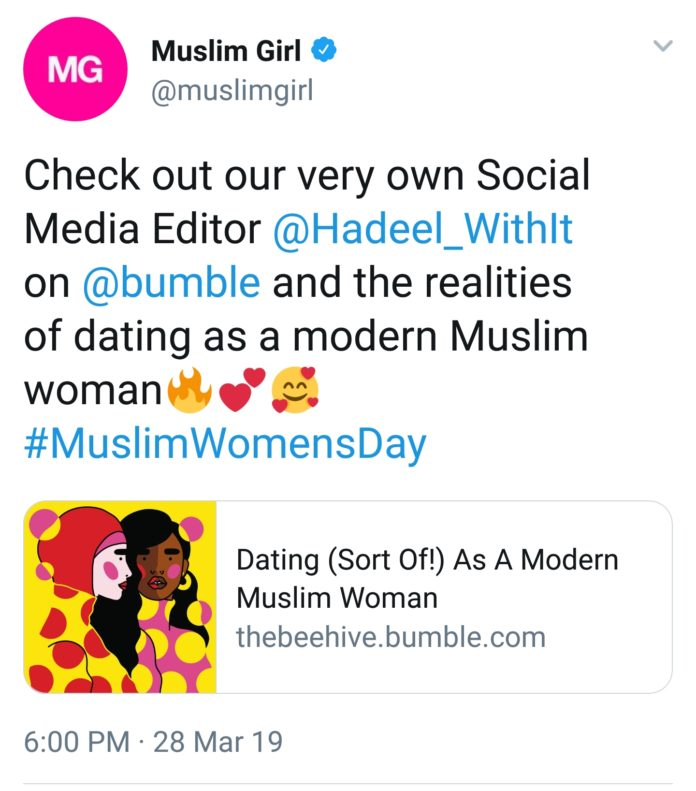Click the smiling face with hearts emoji

point(296,390)
